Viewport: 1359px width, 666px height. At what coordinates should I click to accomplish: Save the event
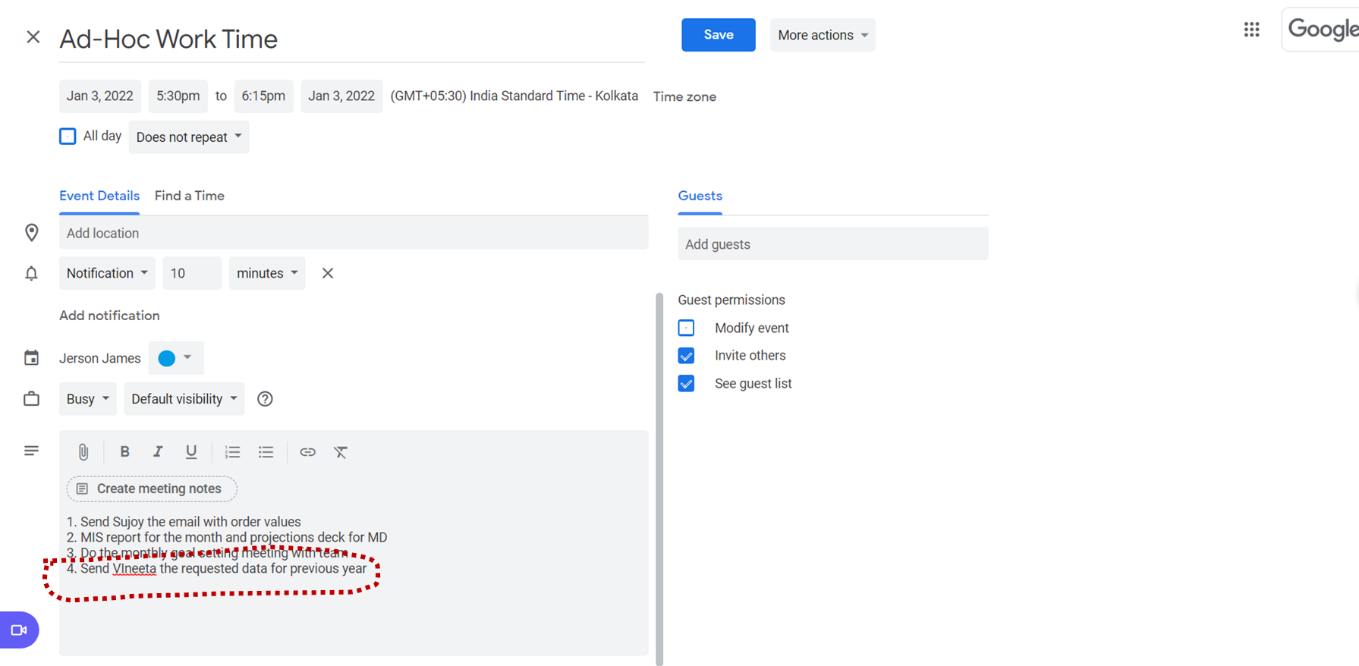pyautogui.click(x=718, y=35)
